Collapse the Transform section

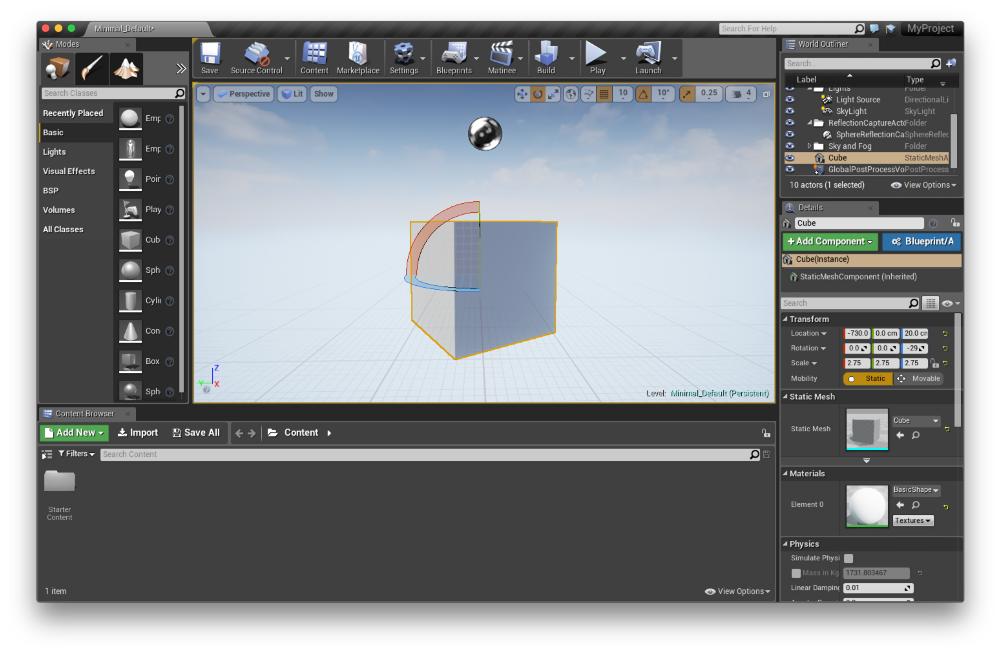[786, 319]
